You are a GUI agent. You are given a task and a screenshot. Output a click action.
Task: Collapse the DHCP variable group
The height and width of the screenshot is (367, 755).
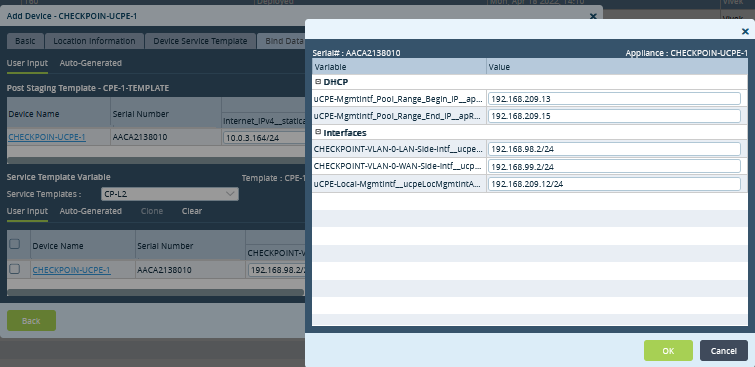318,82
